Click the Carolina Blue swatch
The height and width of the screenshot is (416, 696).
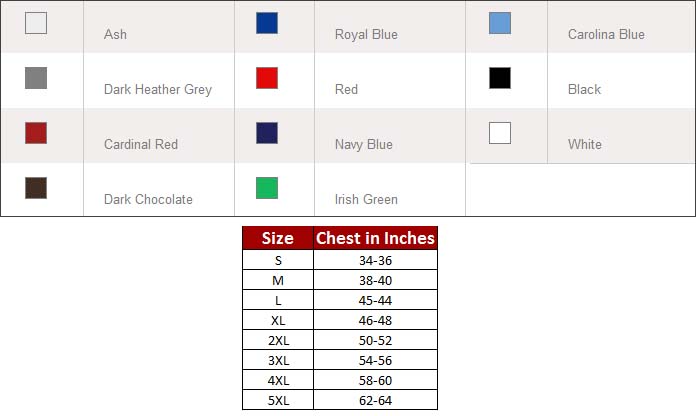point(500,23)
